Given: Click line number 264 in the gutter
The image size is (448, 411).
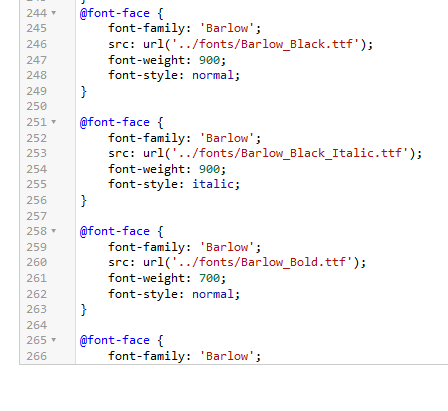Looking at the screenshot, I should (37, 325).
